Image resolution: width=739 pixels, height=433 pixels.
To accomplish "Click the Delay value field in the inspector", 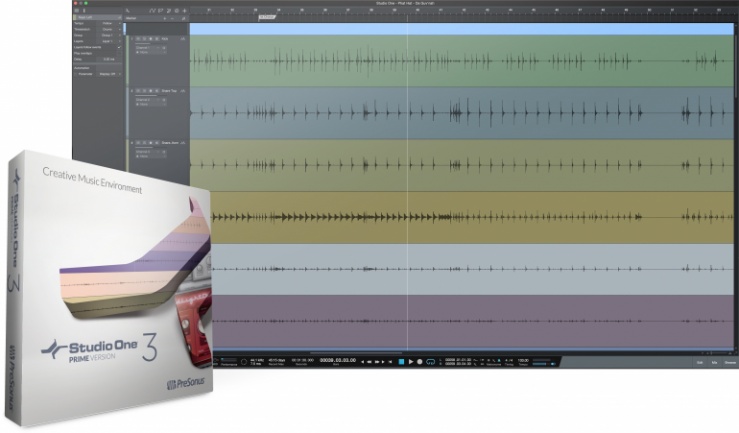I will tap(108, 59).
